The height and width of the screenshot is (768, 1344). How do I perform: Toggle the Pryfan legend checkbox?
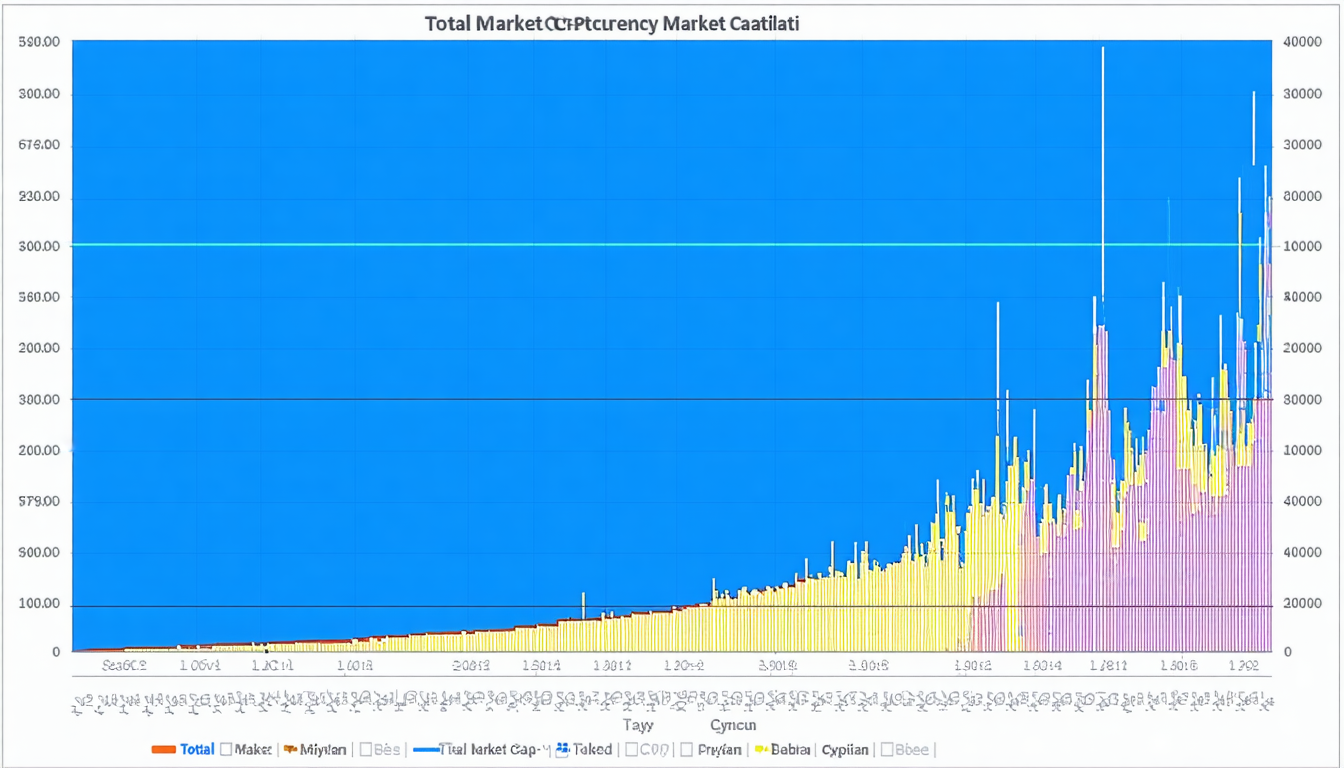686,749
